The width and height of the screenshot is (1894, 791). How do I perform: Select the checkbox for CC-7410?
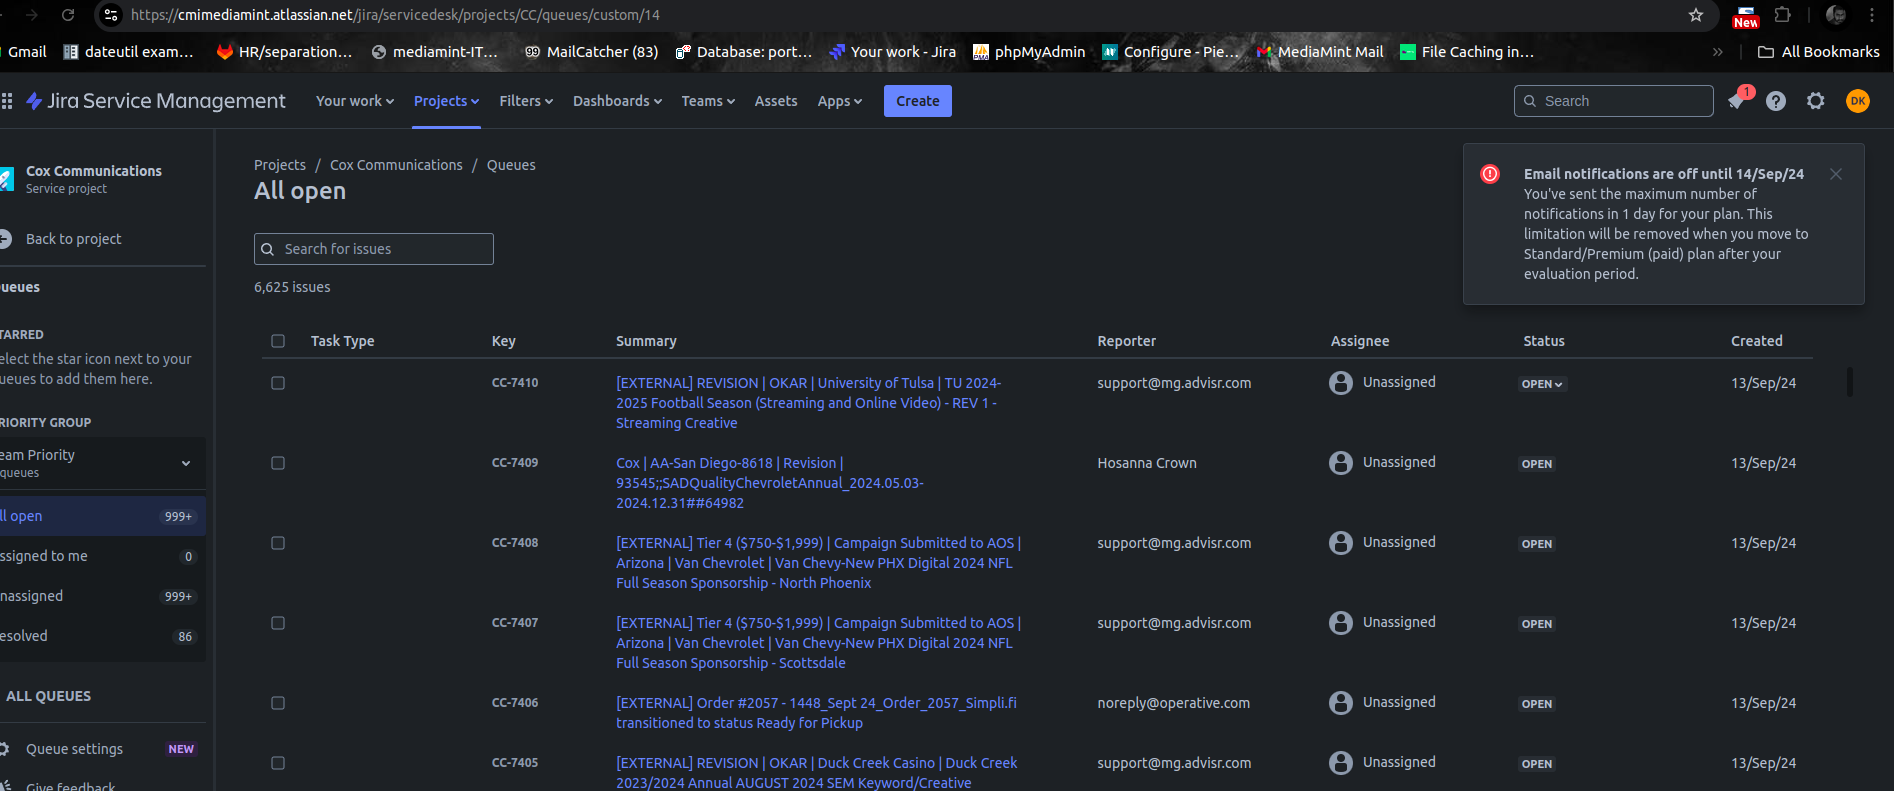[278, 383]
